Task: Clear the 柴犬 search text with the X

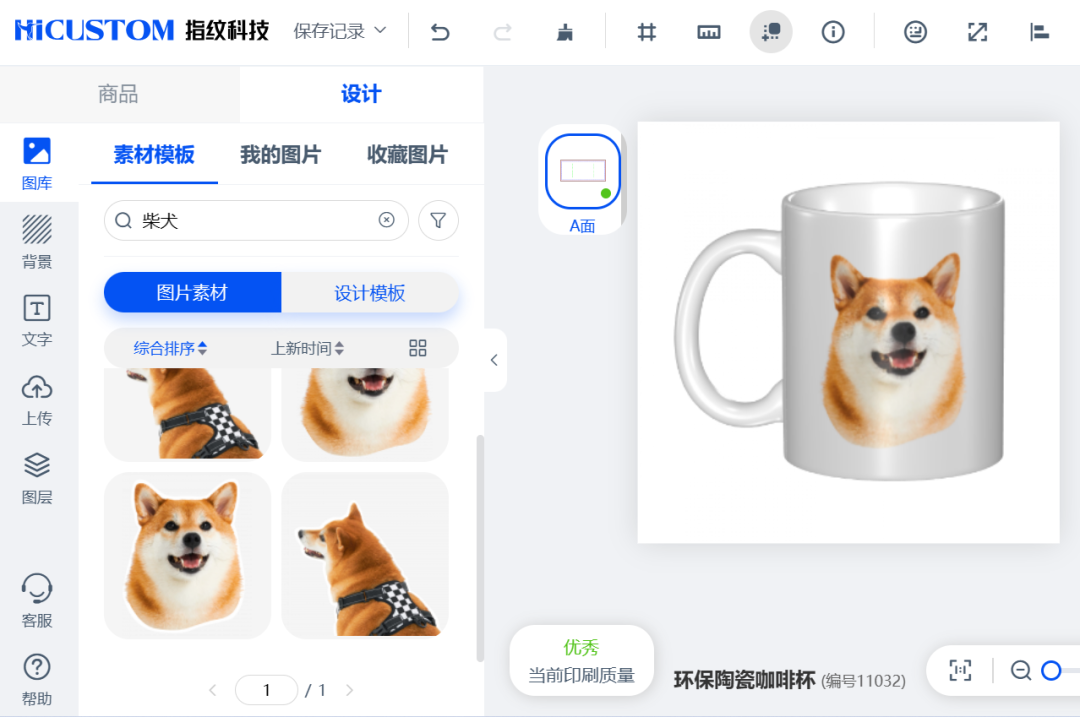Action: pyautogui.click(x=387, y=220)
